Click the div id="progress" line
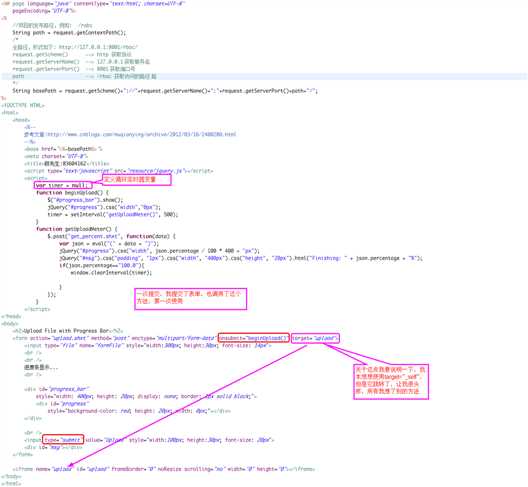 pyautogui.click(x=63, y=404)
